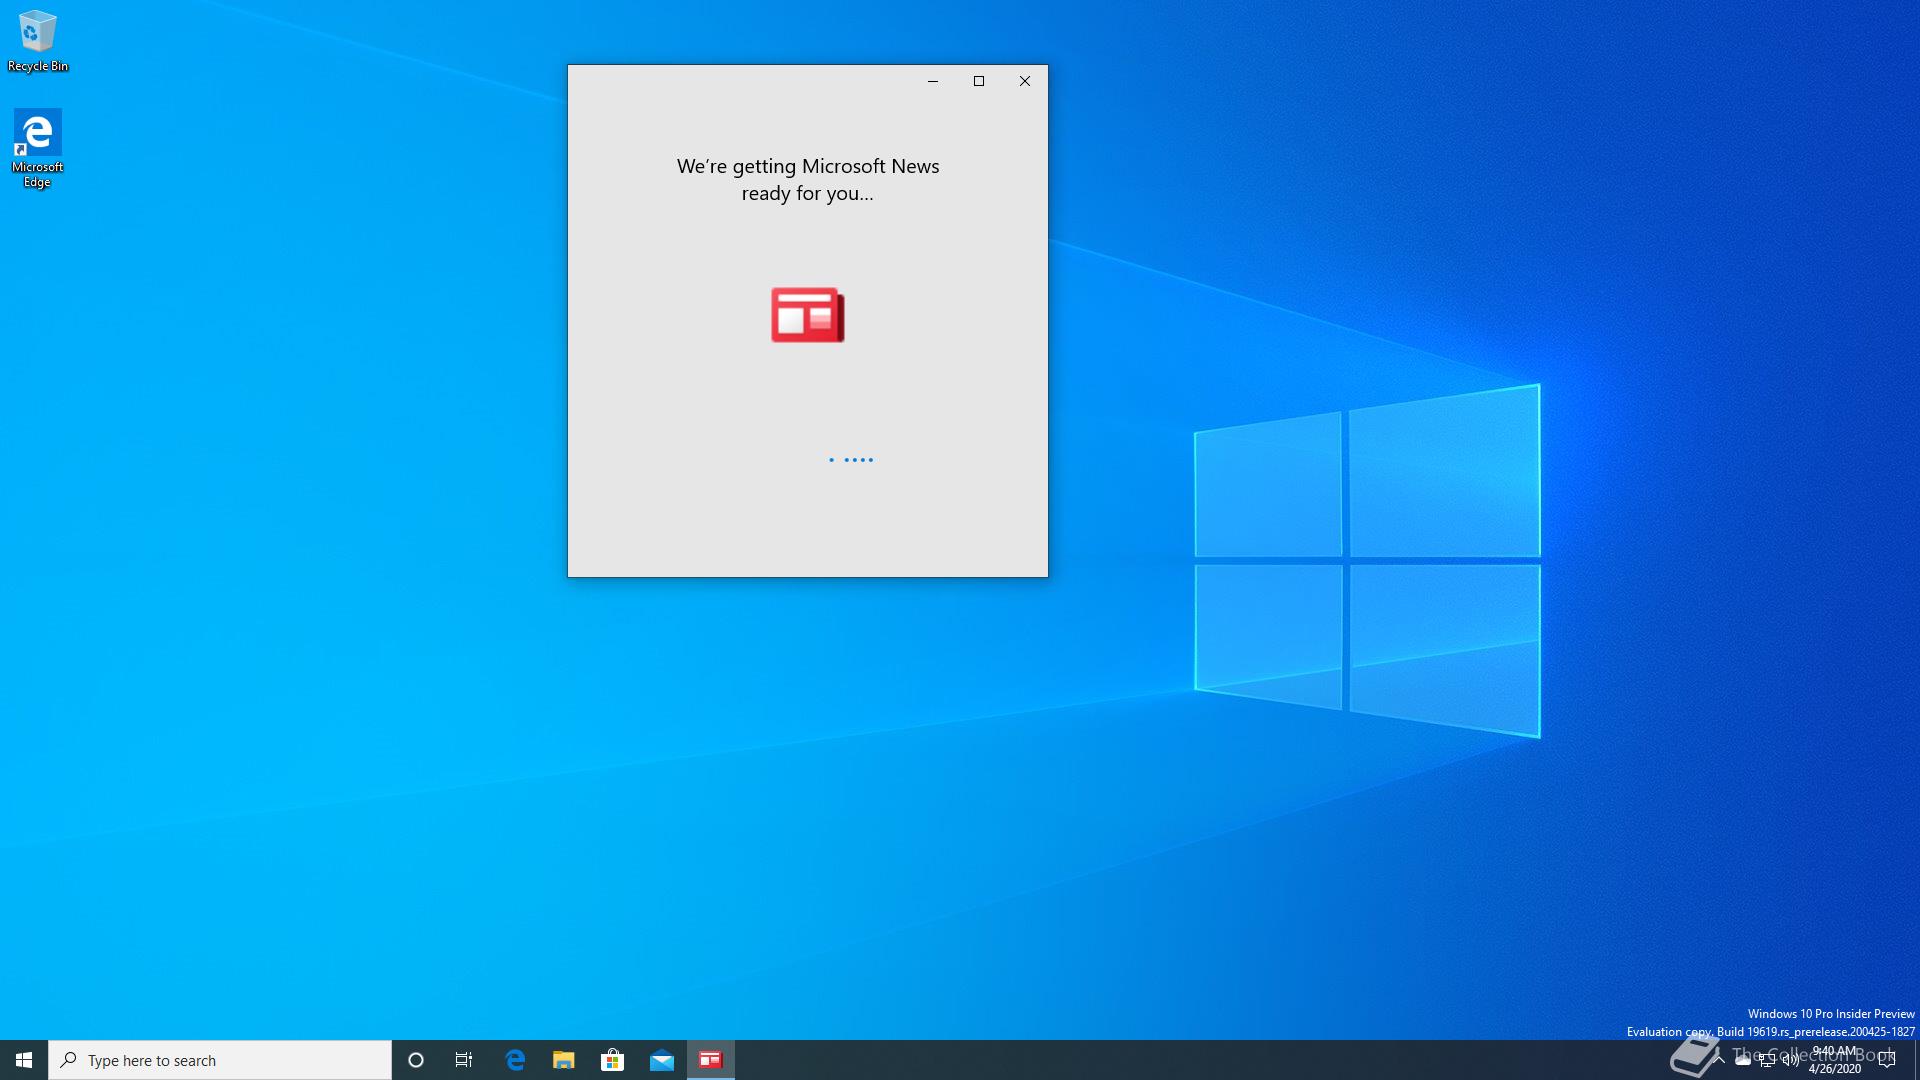This screenshot has height=1080, width=1920.
Task: Open the Recycle Bin desktop icon
Action: [38, 41]
